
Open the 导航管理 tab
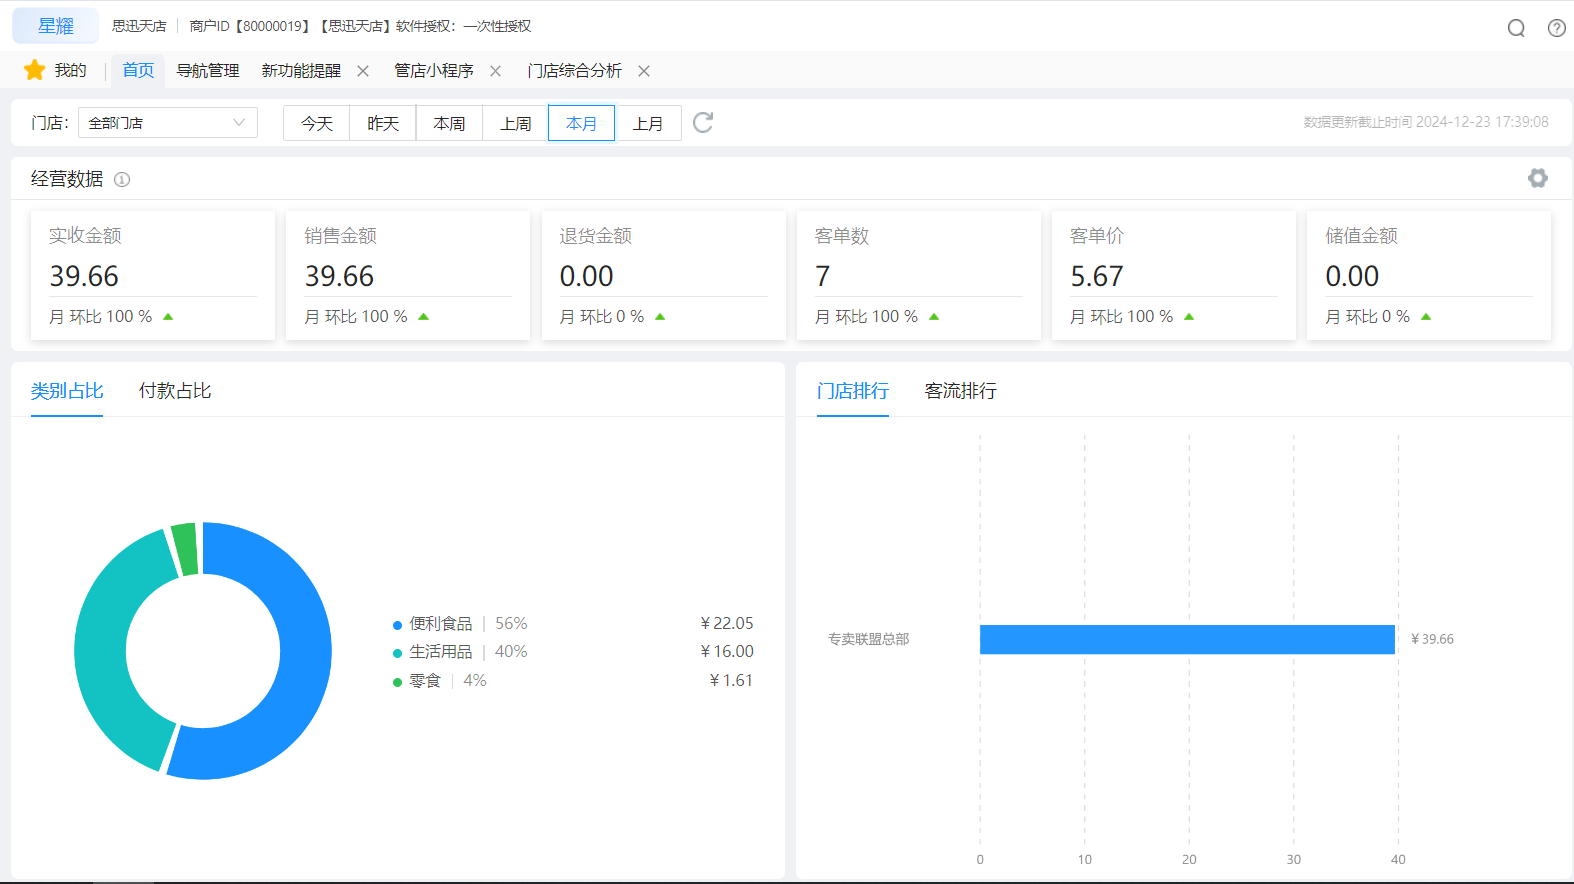pos(208,71)
